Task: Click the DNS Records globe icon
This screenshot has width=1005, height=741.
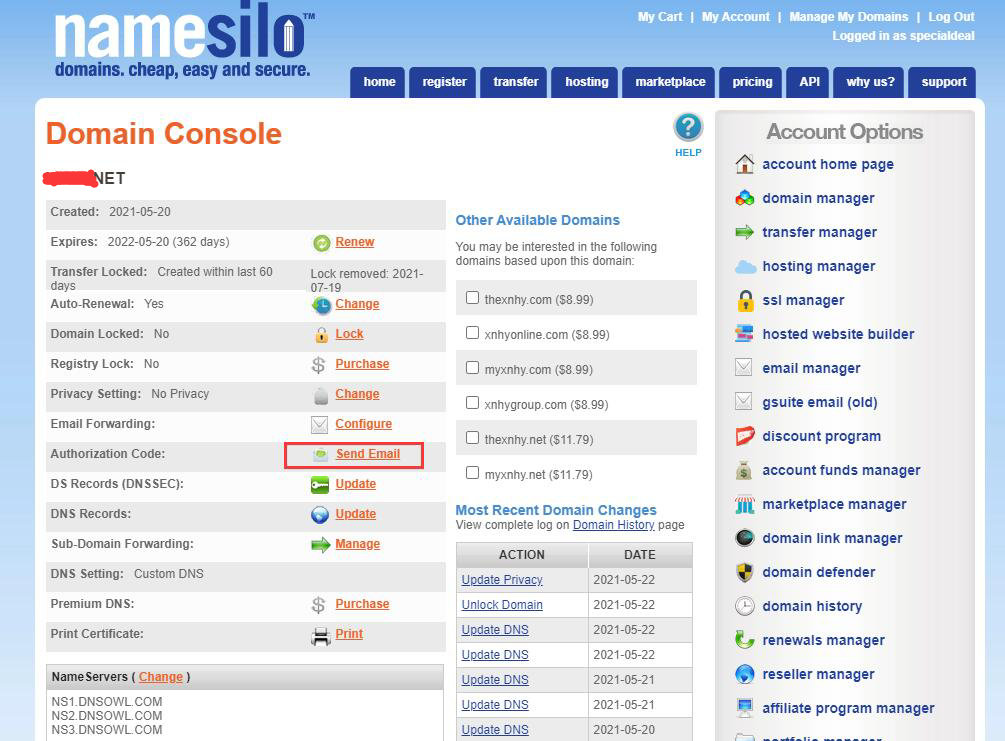Action: click(320, 515)
